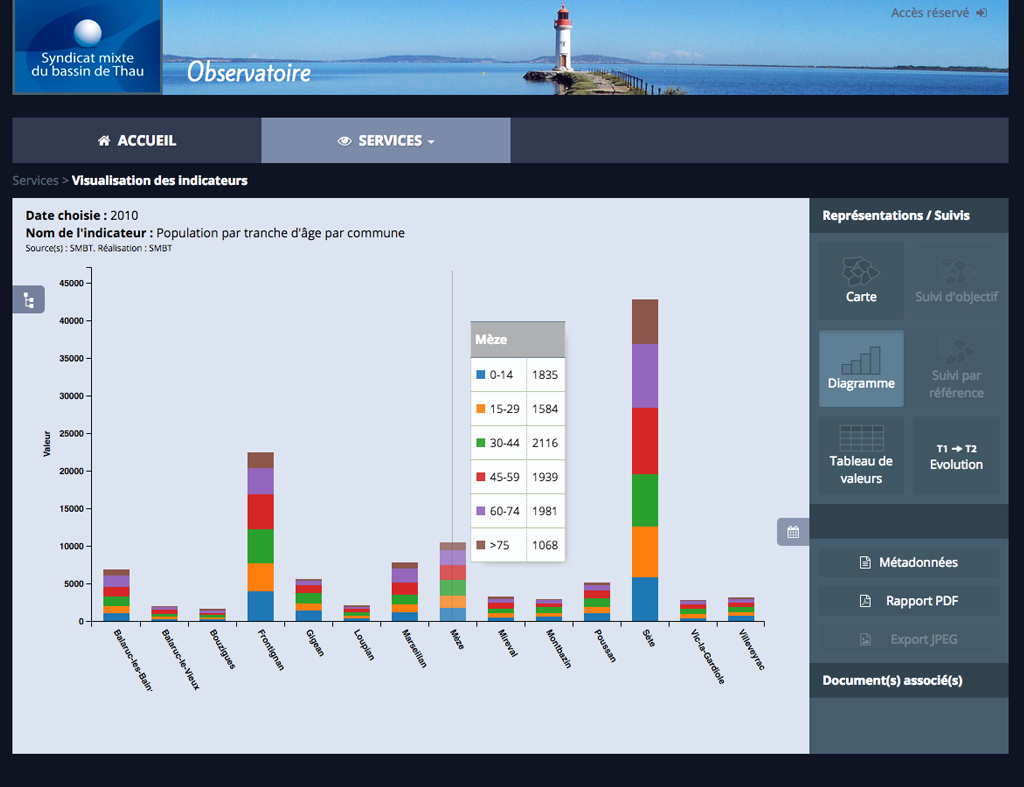Follow the Services breadcrumb link
Image resolution: width=1024 pixels, height=787 pixels.
(x=35, y=180)
